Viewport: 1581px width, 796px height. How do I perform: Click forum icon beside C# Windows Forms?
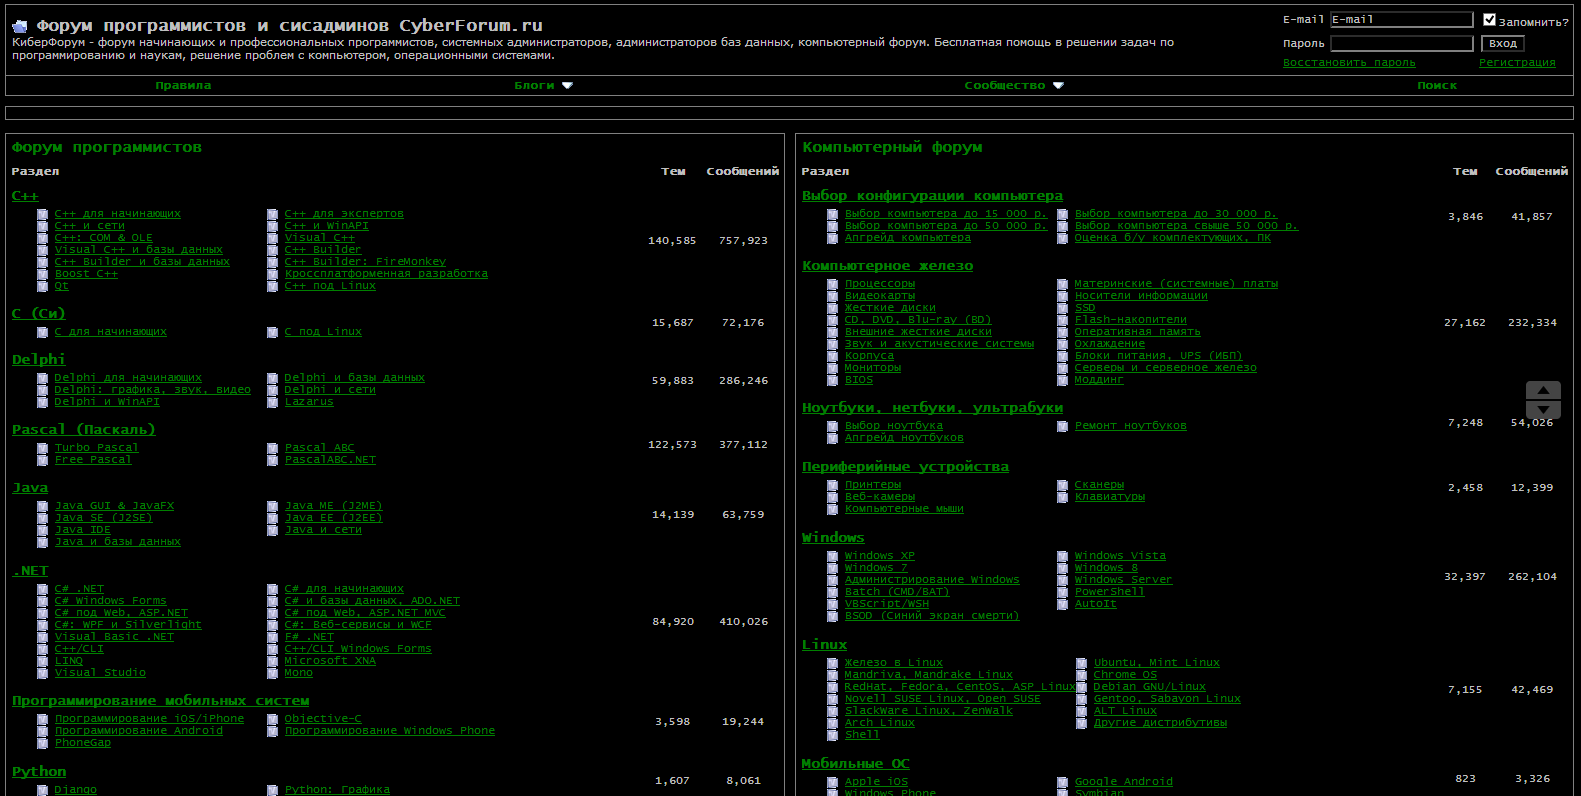coord(43,601)
